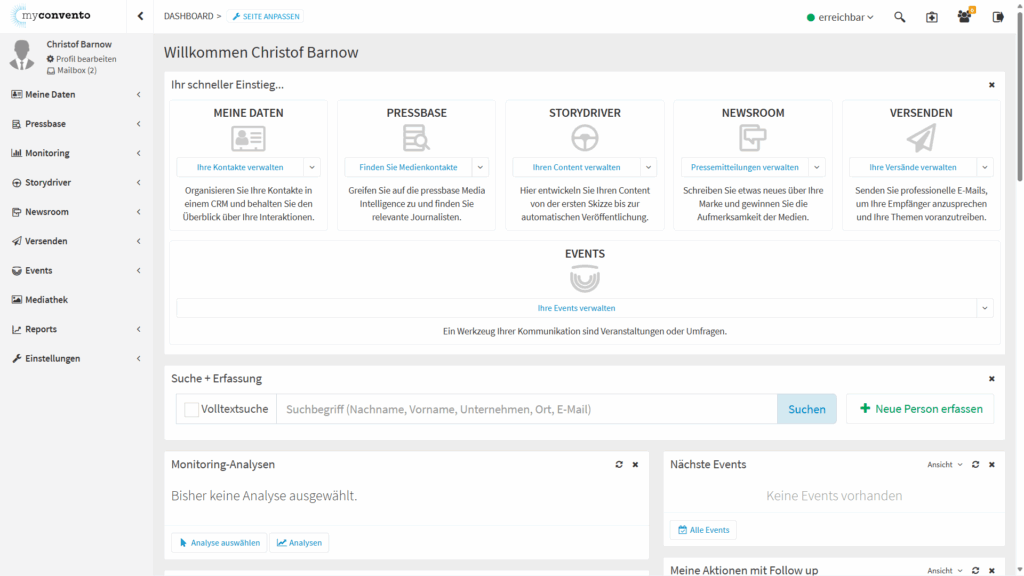
Task: Open the first-aid help icon in top bar
Action: [931, 17]
